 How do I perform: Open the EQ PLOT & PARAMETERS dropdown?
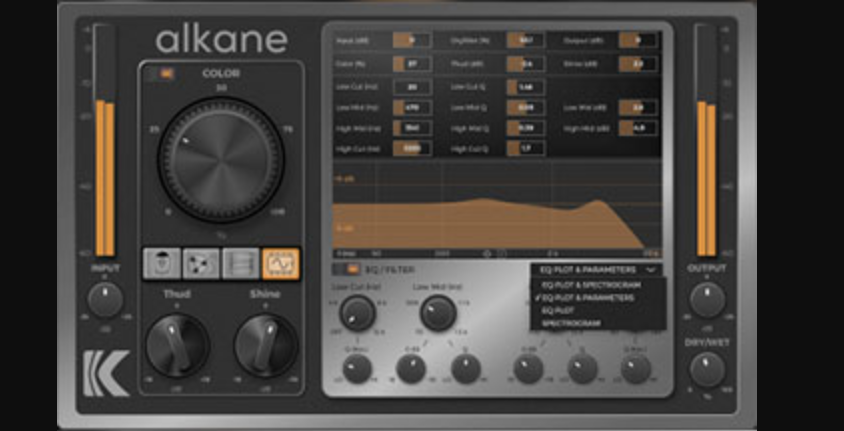coord(596,270)
